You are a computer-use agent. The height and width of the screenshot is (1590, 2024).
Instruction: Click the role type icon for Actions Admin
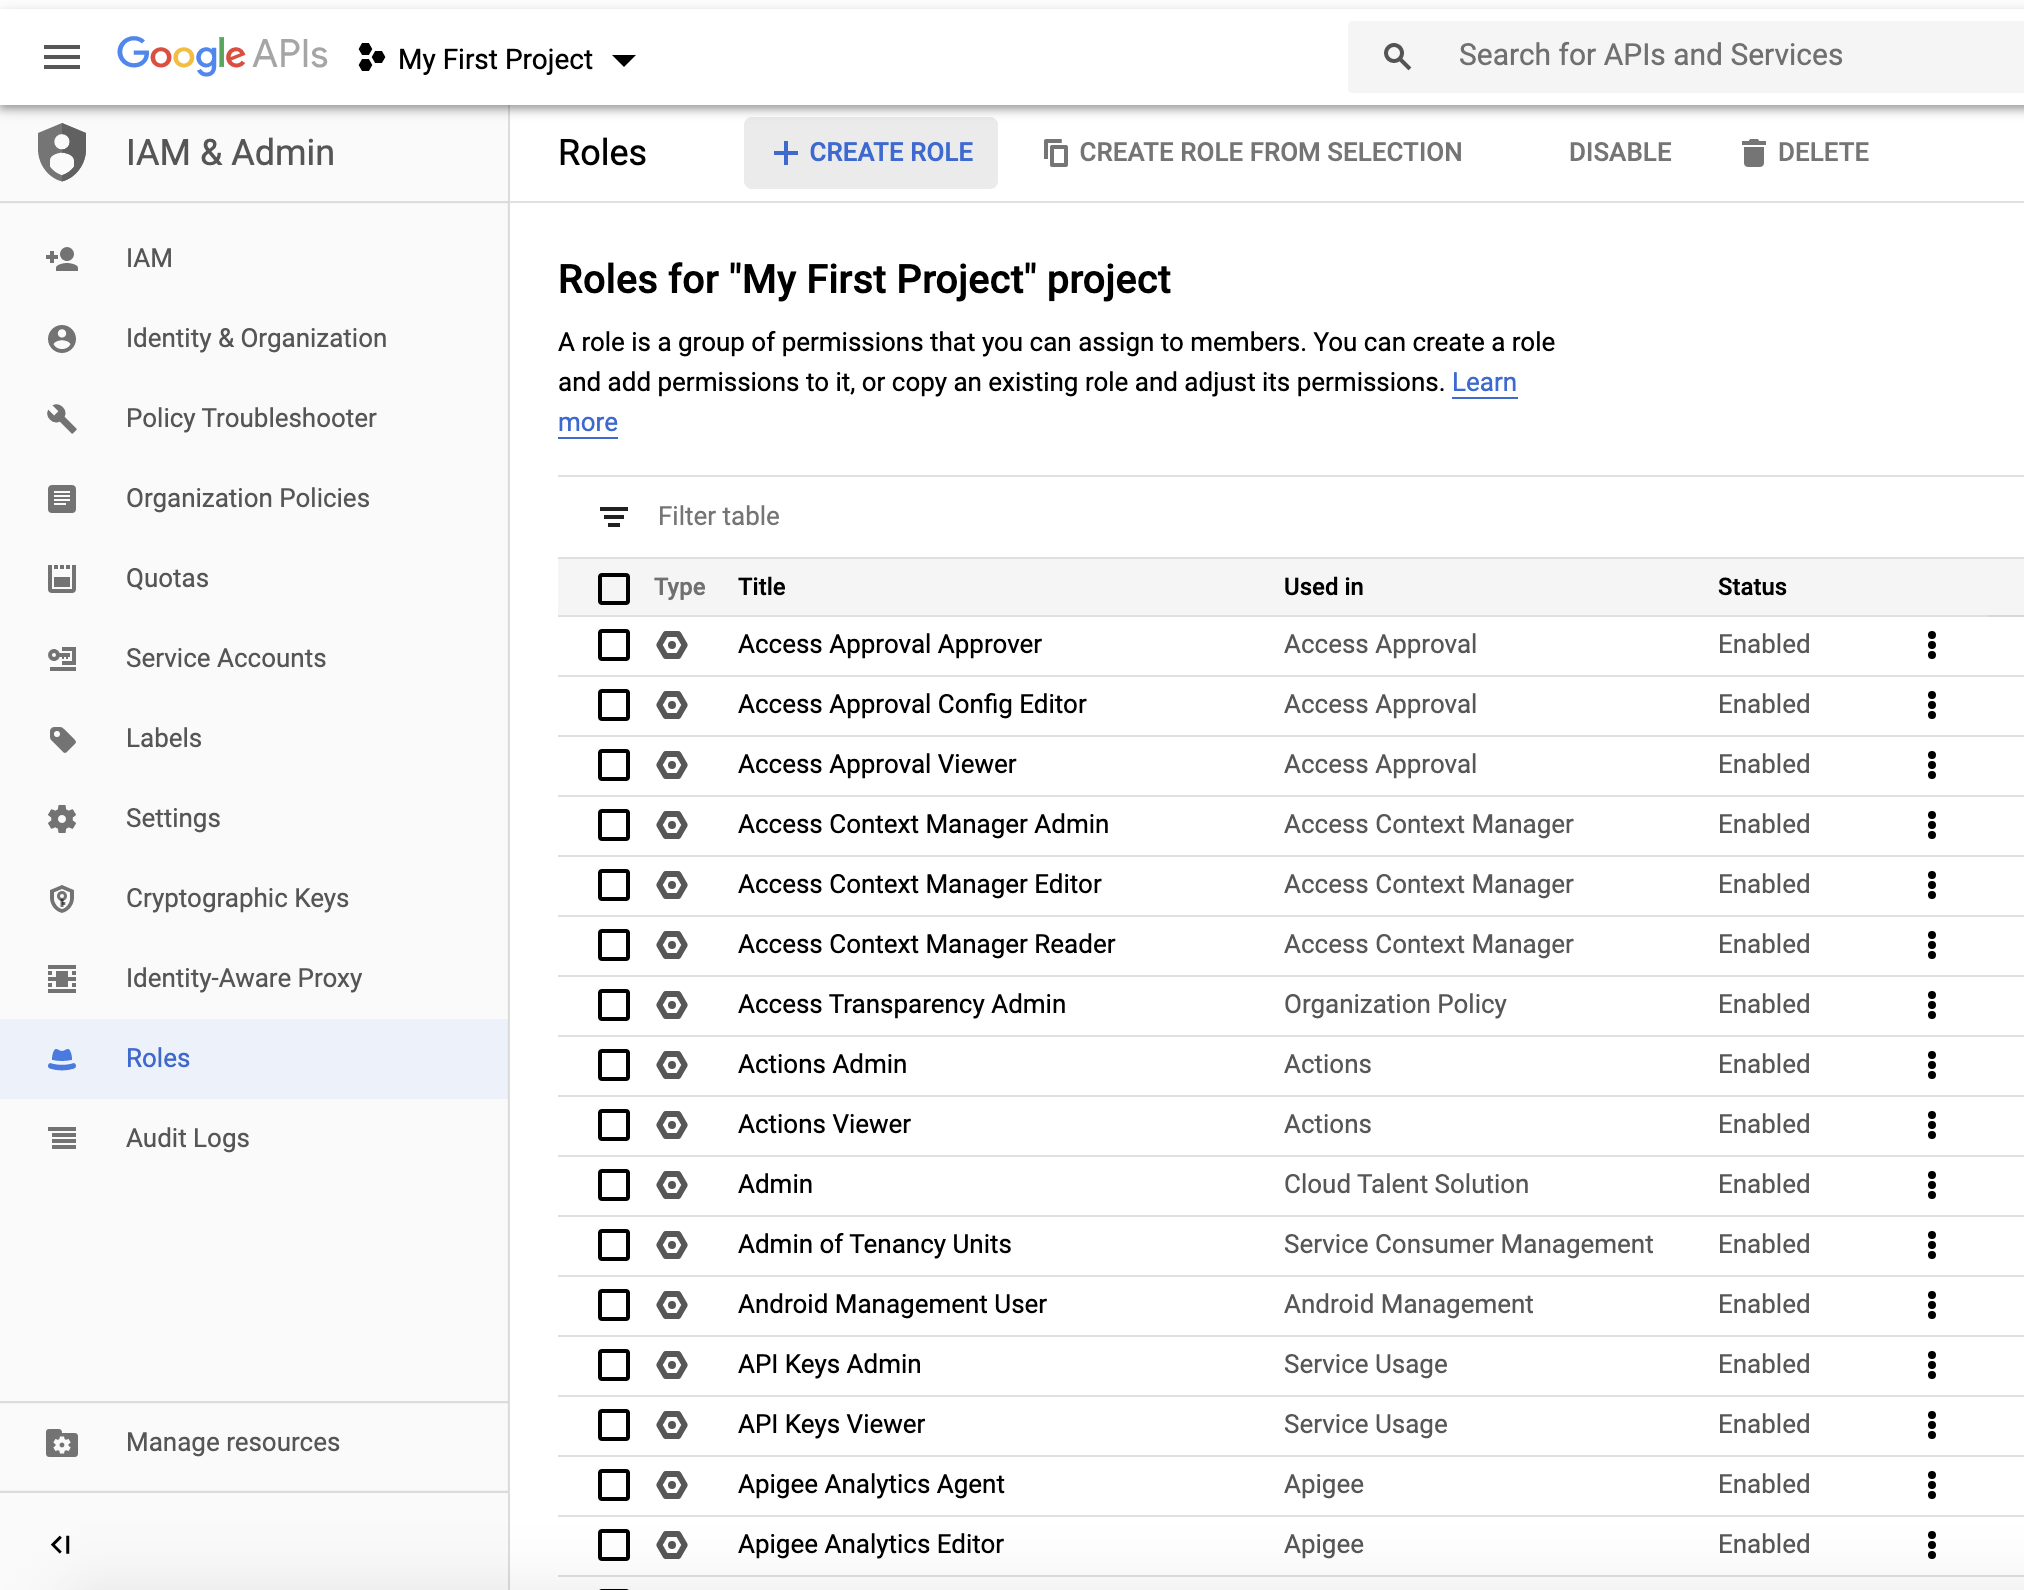point(672,1065)
